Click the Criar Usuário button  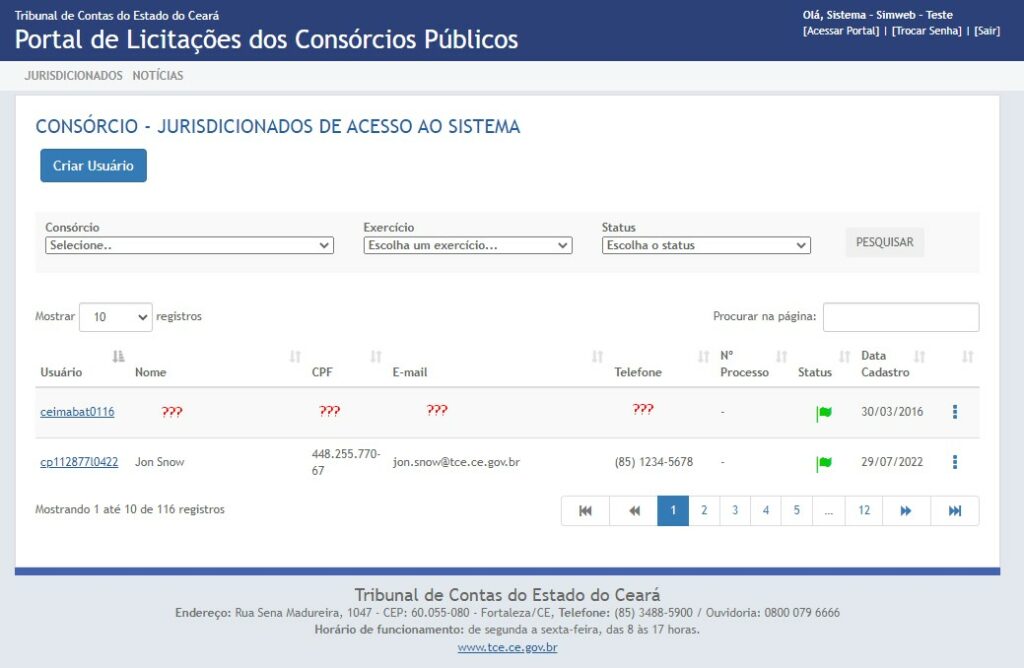point(93,166)
